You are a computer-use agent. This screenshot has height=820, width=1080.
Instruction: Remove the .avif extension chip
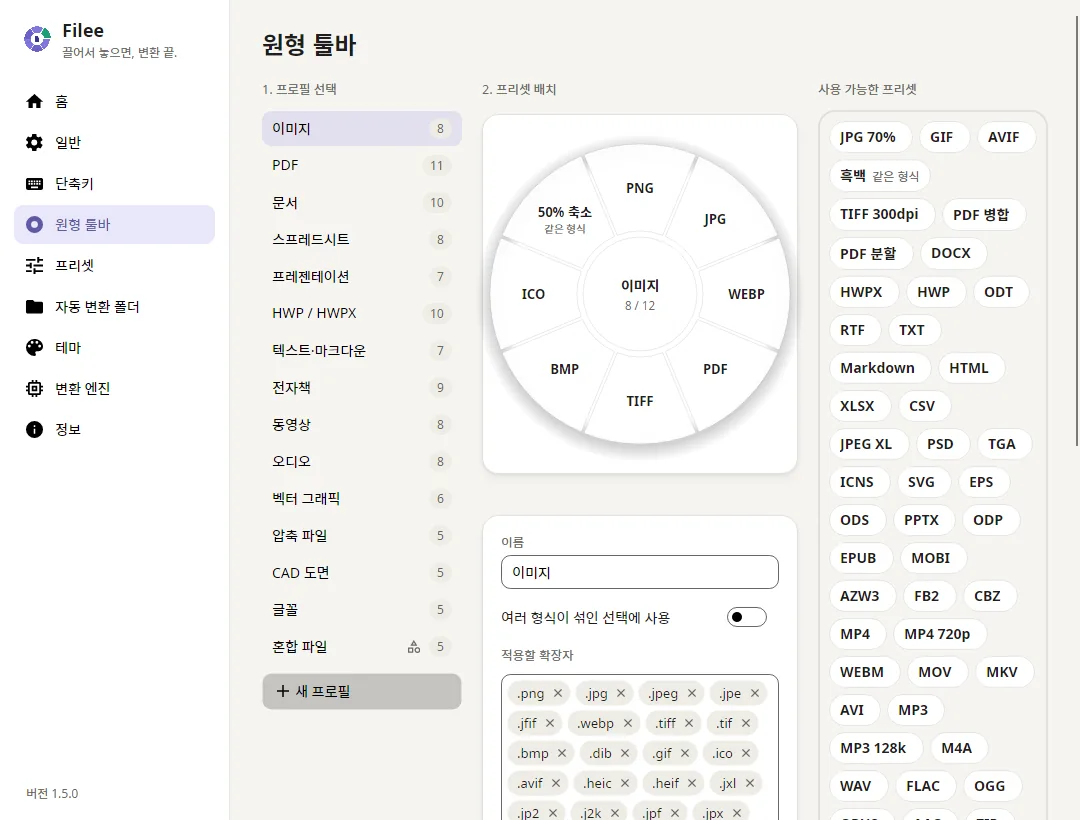coord(556,783)
